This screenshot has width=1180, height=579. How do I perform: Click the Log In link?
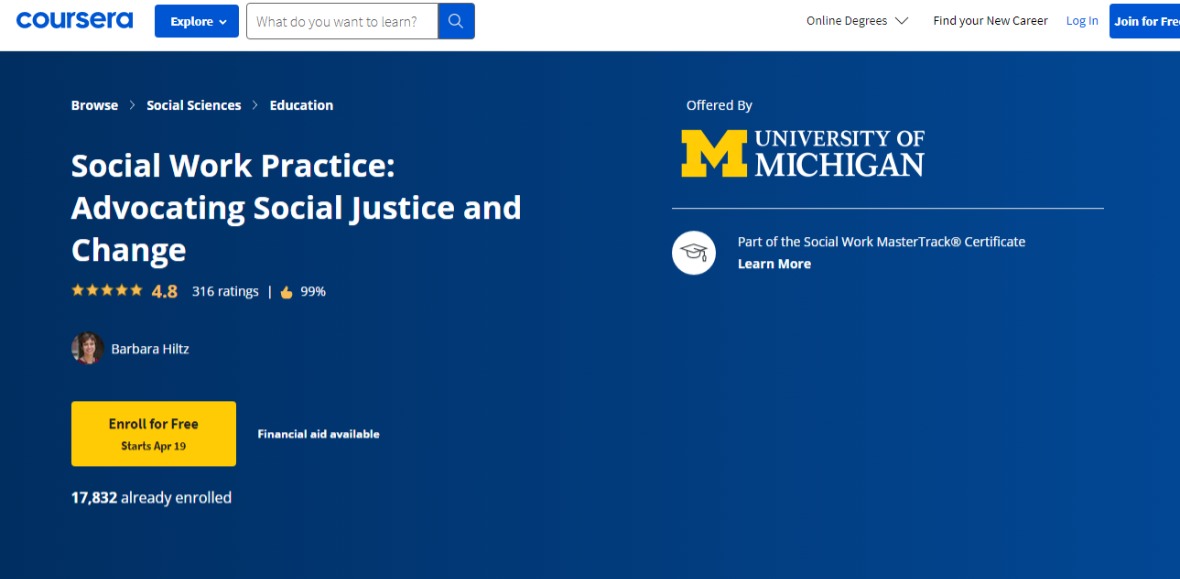(x=1082, y=21)
